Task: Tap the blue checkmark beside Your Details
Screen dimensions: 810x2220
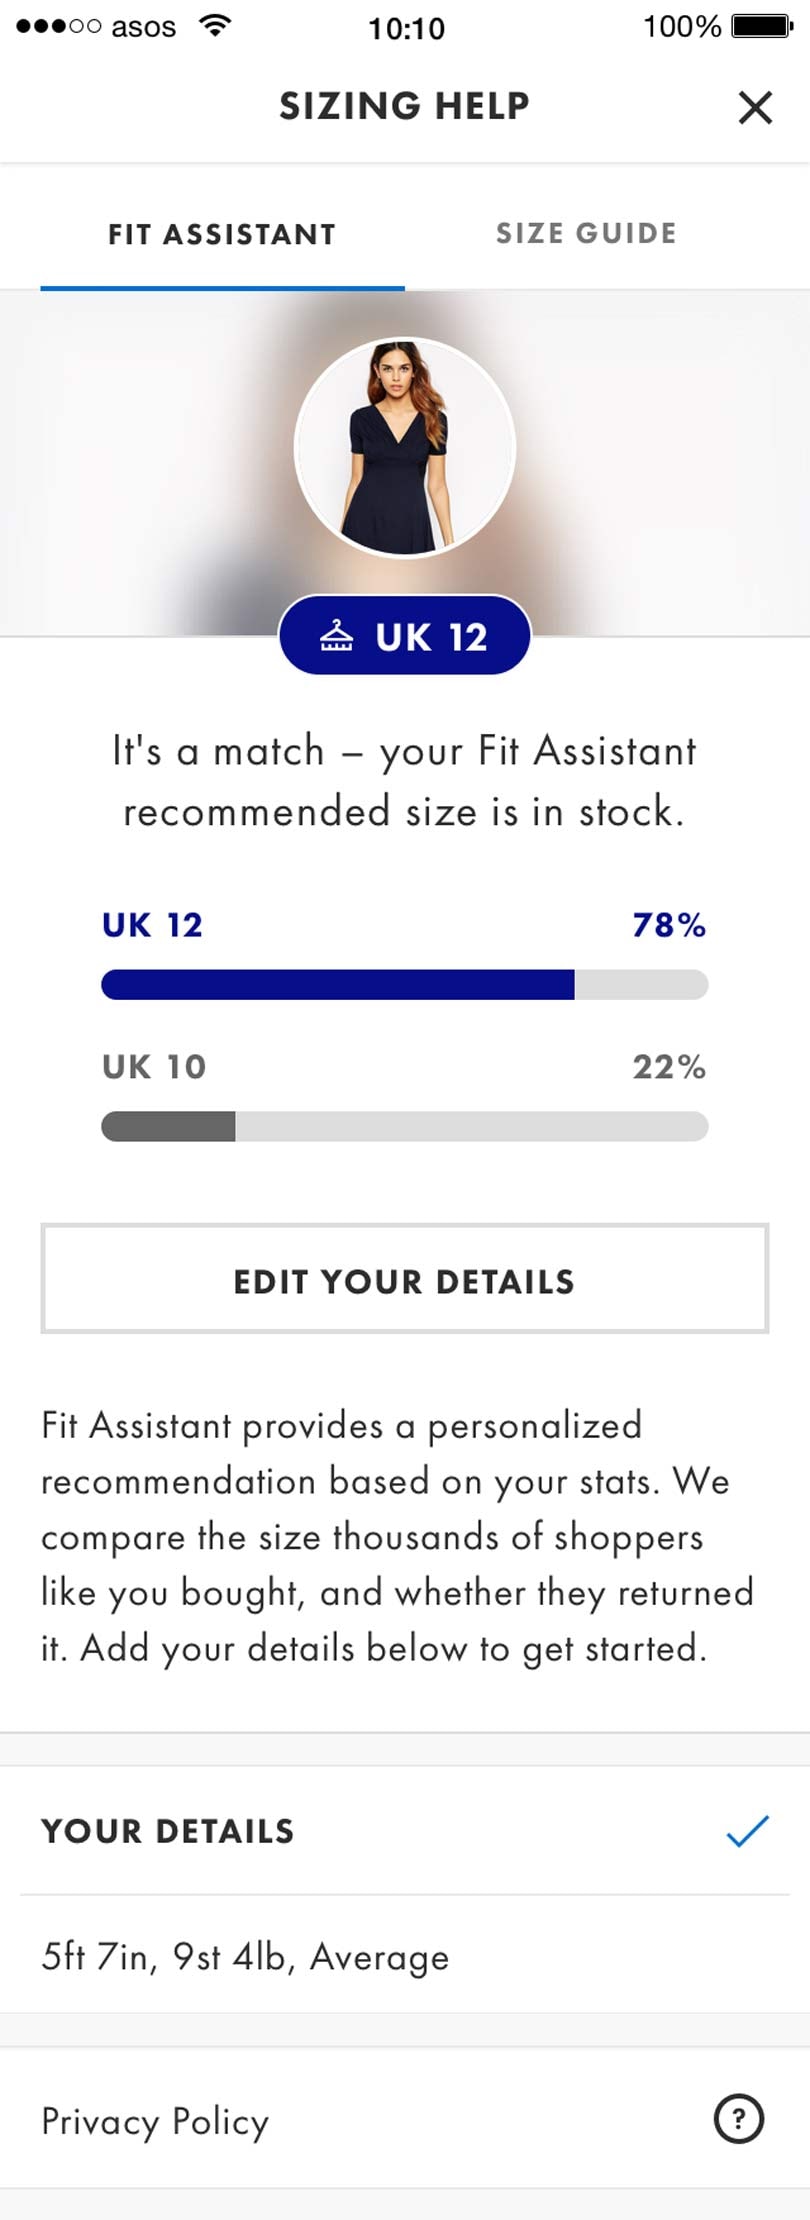Action: (x=747, y=1830)
